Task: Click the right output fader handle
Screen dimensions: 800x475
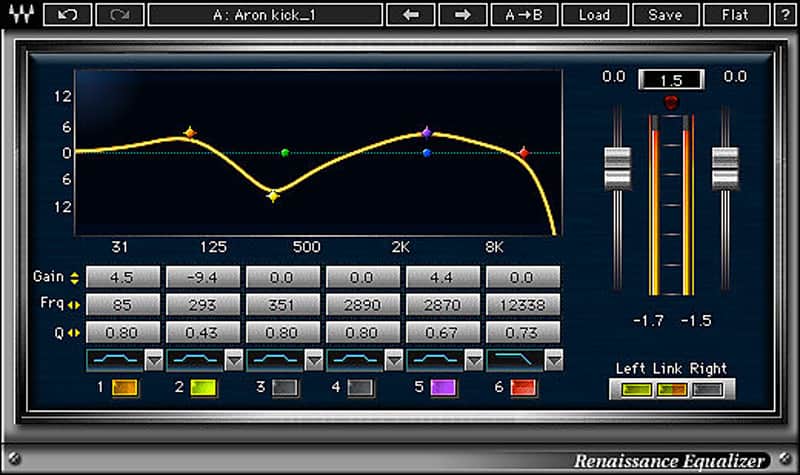Action: click(x=725, y=168)
